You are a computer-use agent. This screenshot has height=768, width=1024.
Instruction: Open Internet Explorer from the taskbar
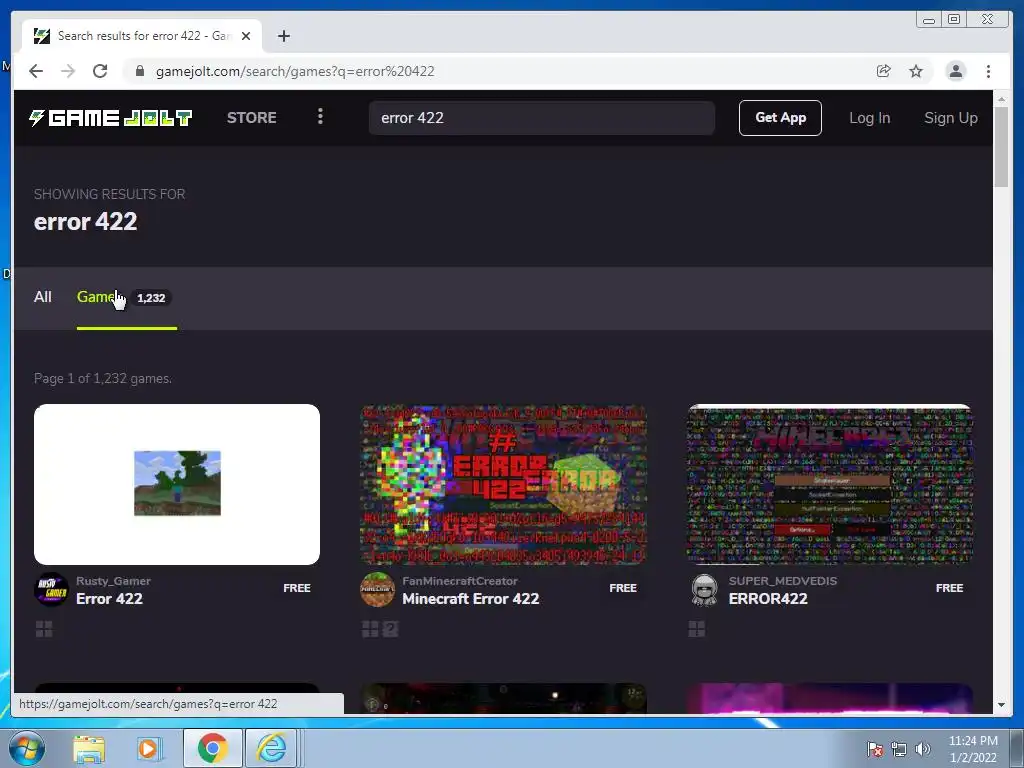(272, 748)
